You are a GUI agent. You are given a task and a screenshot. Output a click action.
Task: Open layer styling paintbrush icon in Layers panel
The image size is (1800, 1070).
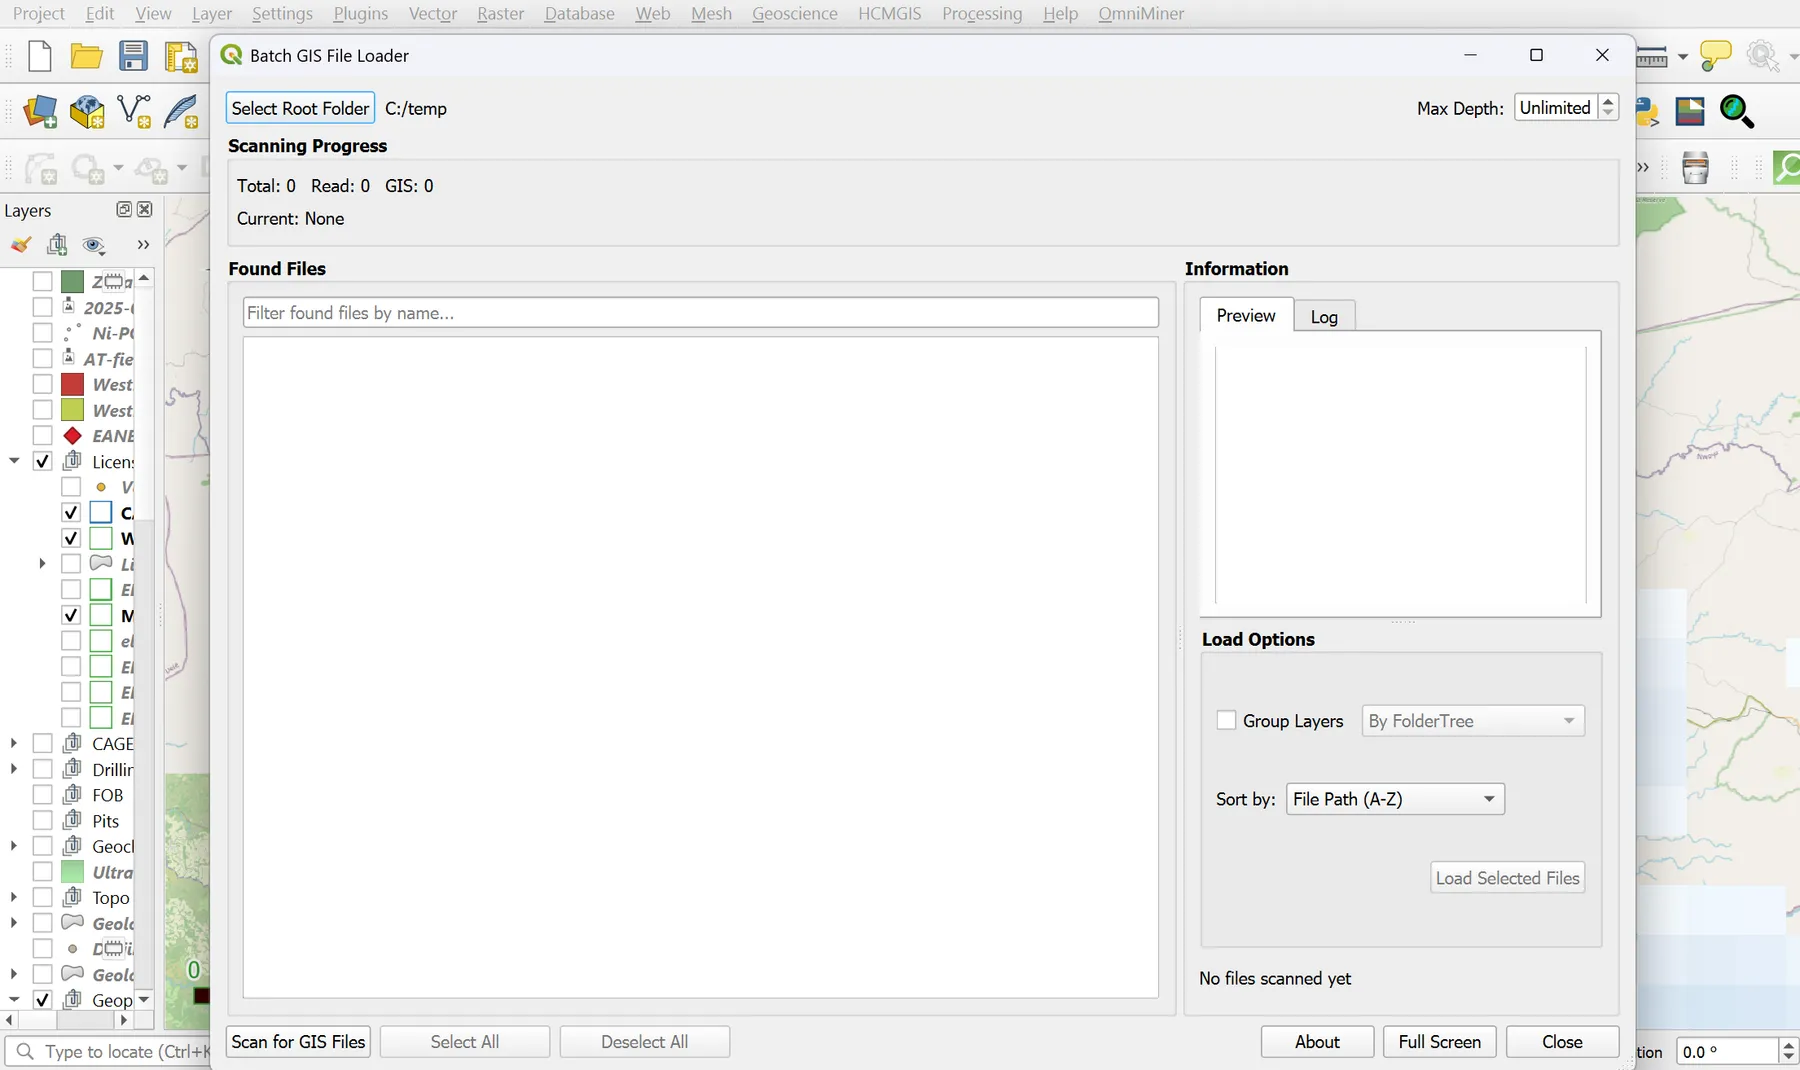click(20, 245)
